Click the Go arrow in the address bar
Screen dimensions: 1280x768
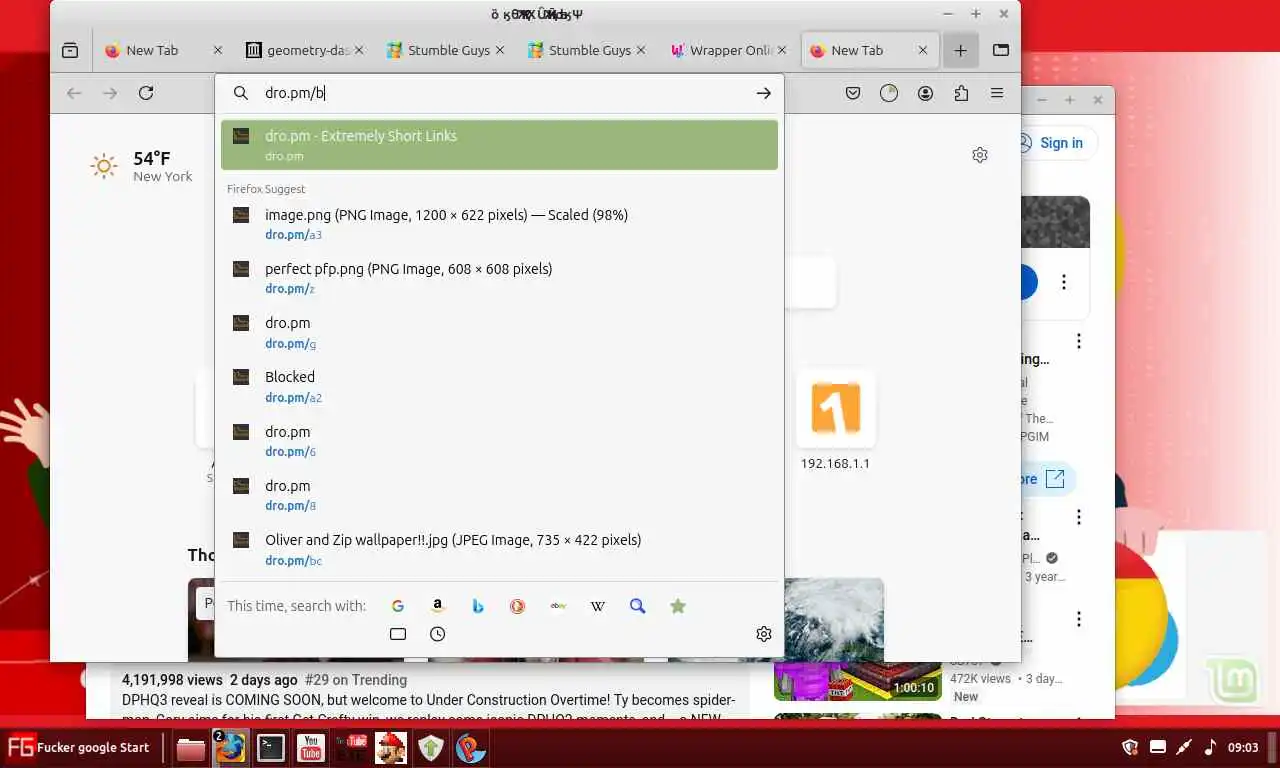pyautogui.click(x=763, y=93)
